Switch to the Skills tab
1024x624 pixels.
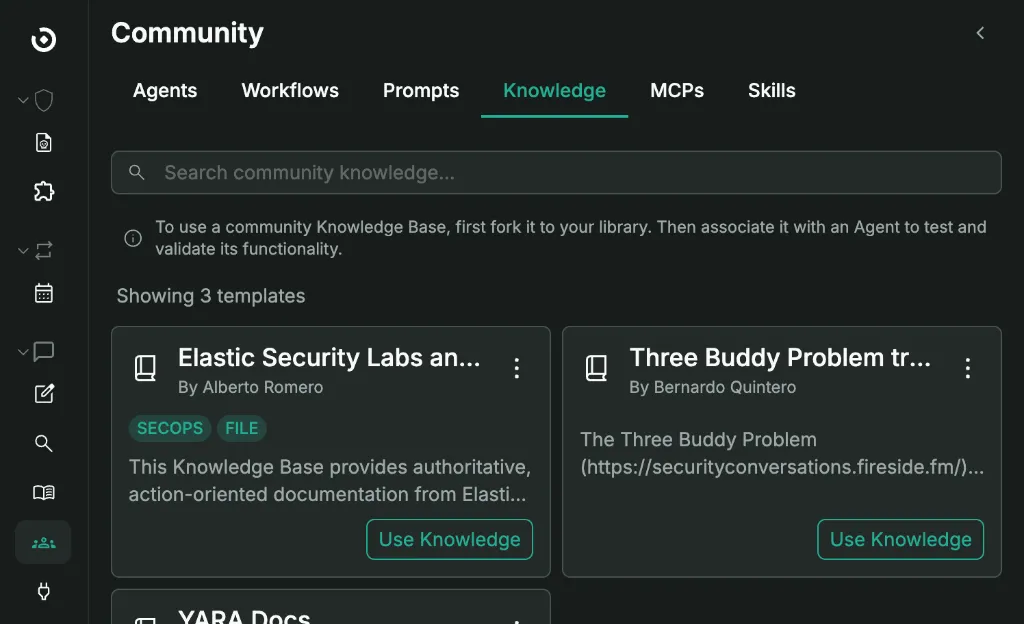pos(772,91)
